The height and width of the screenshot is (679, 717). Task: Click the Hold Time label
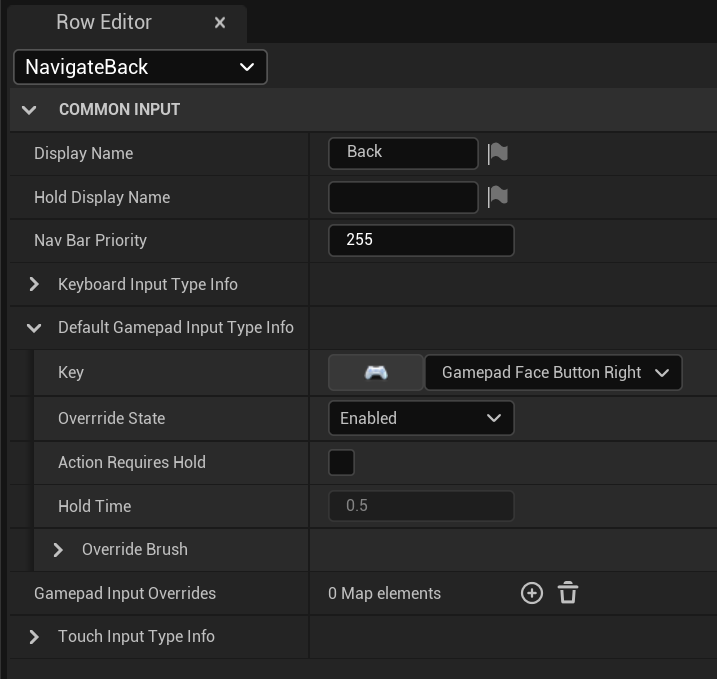(95, 506)
